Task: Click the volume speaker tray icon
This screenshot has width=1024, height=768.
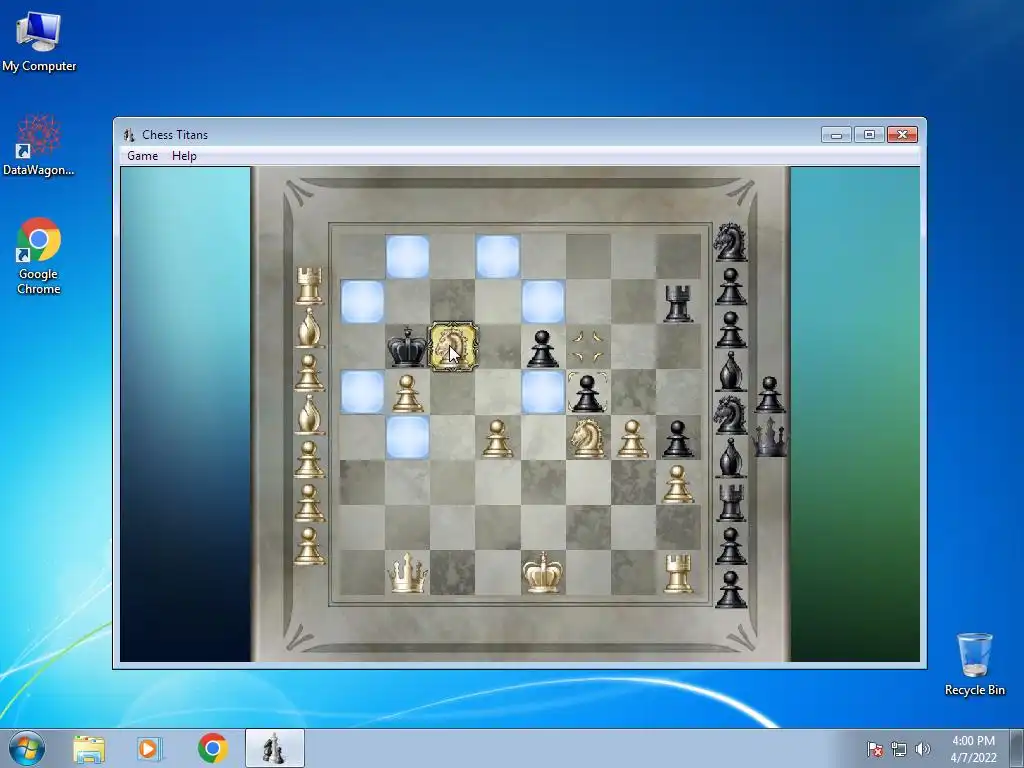Action: (x=922, y=749)
